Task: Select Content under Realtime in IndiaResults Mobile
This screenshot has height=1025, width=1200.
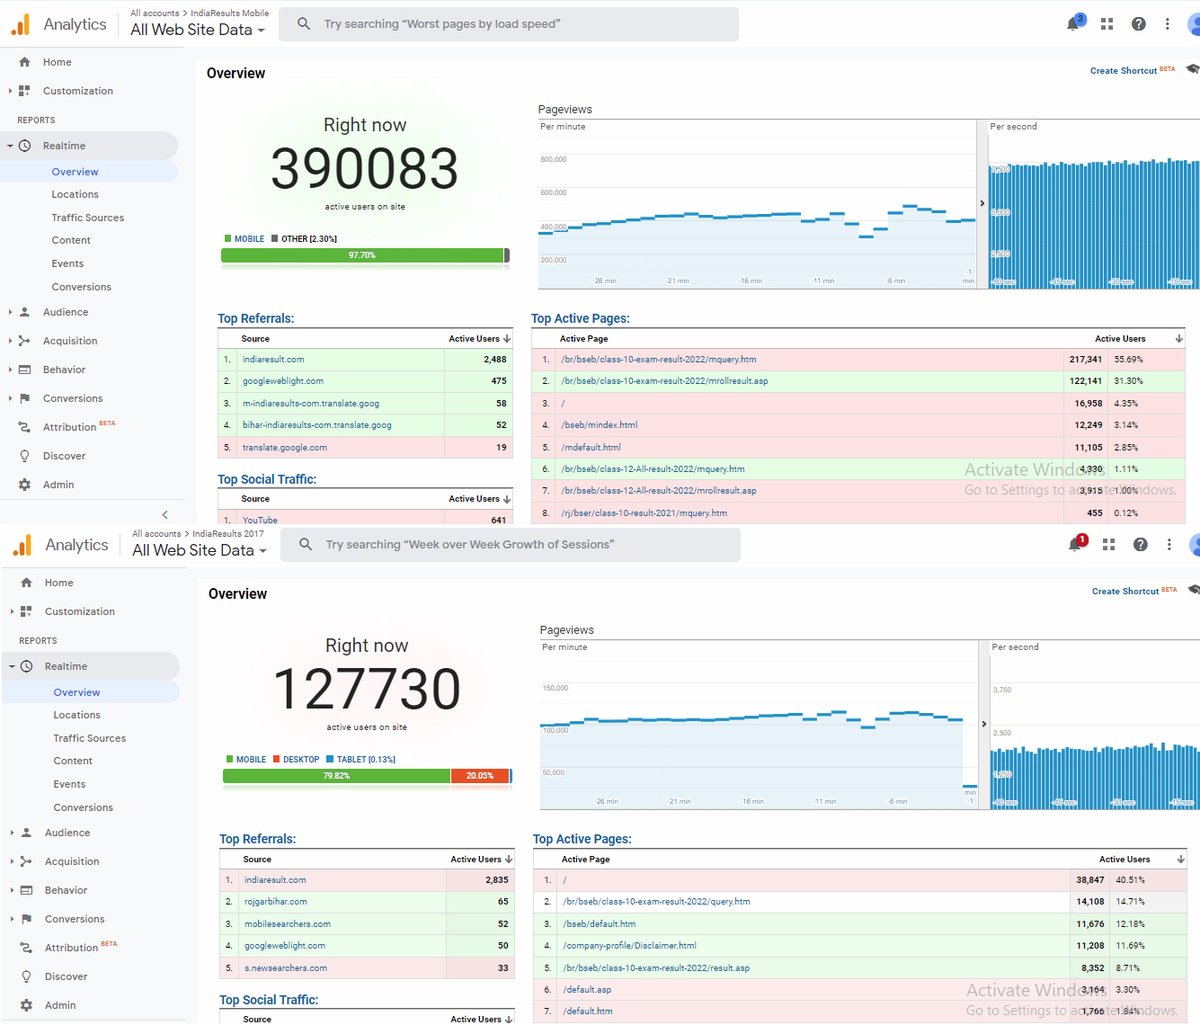Action: [71, 241]
